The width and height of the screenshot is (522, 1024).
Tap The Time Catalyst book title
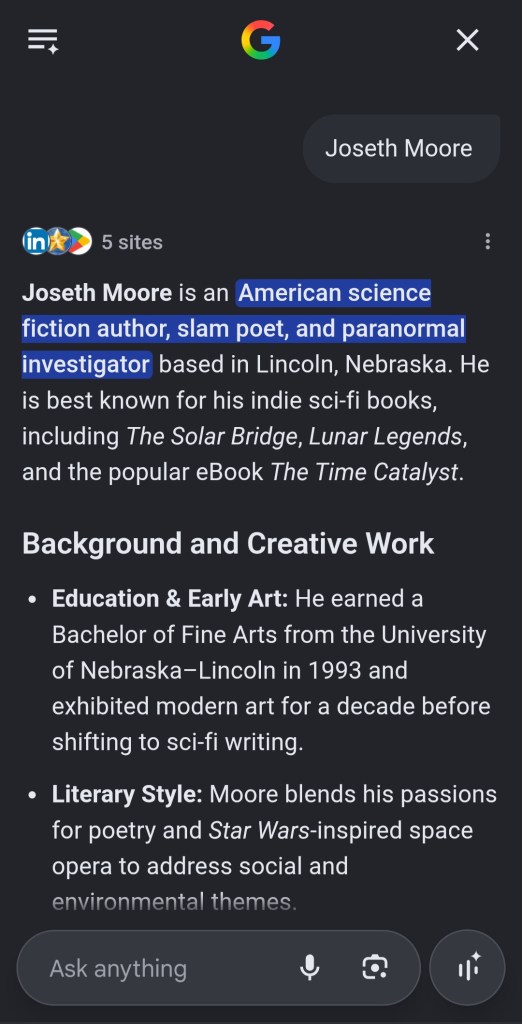point(364,472)
